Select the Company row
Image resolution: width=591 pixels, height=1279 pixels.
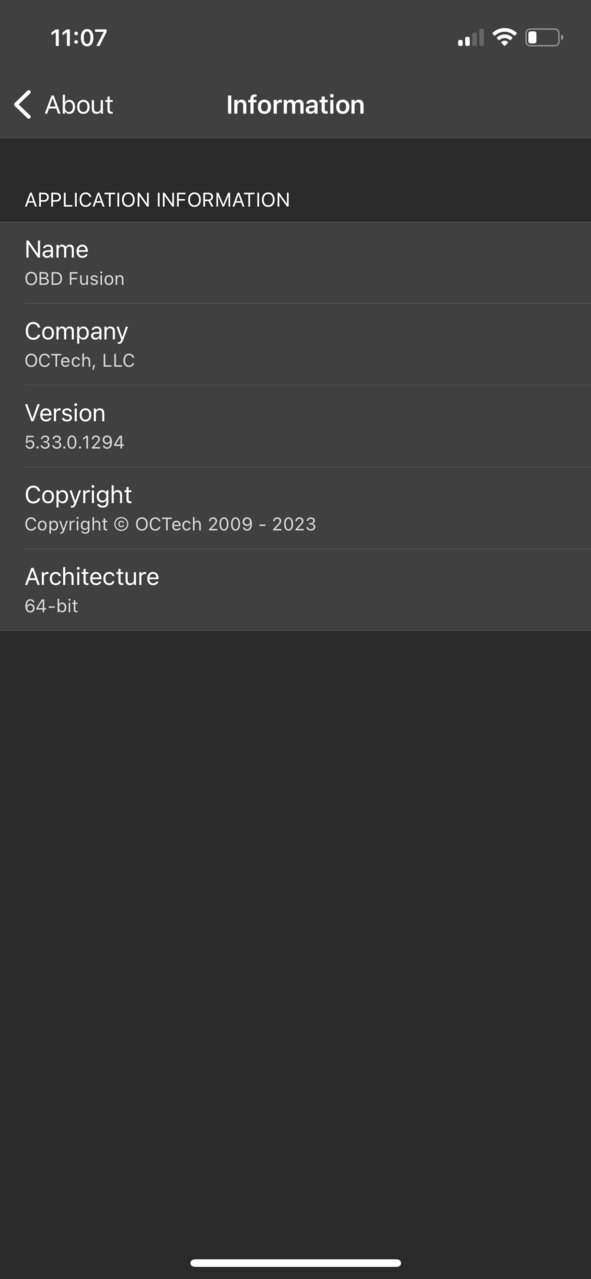[x=295, y=345]
